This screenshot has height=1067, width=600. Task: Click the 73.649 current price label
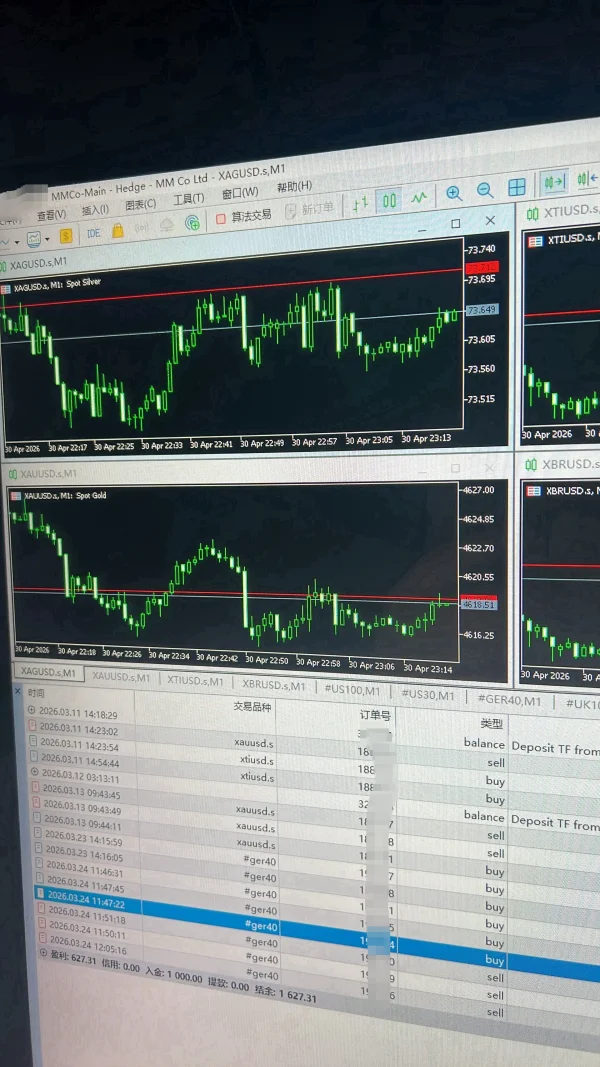[482, 310]
